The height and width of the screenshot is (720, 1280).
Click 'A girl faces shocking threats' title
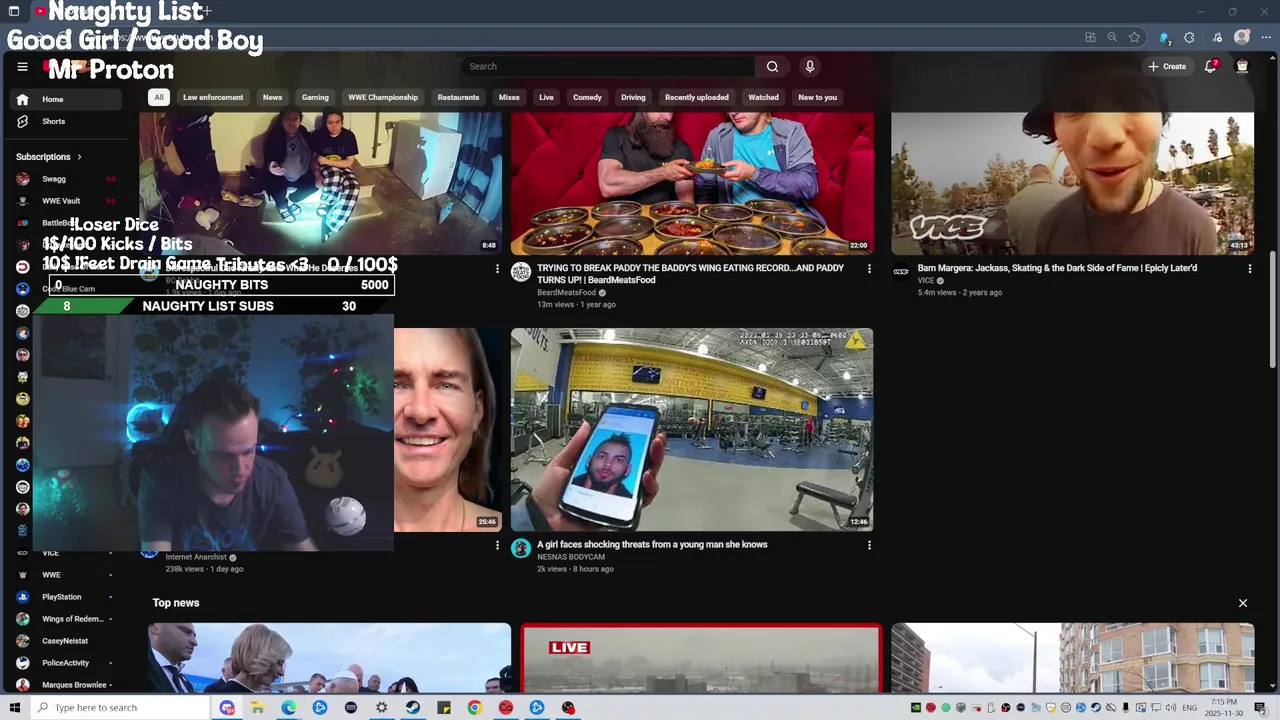[652, 545]
